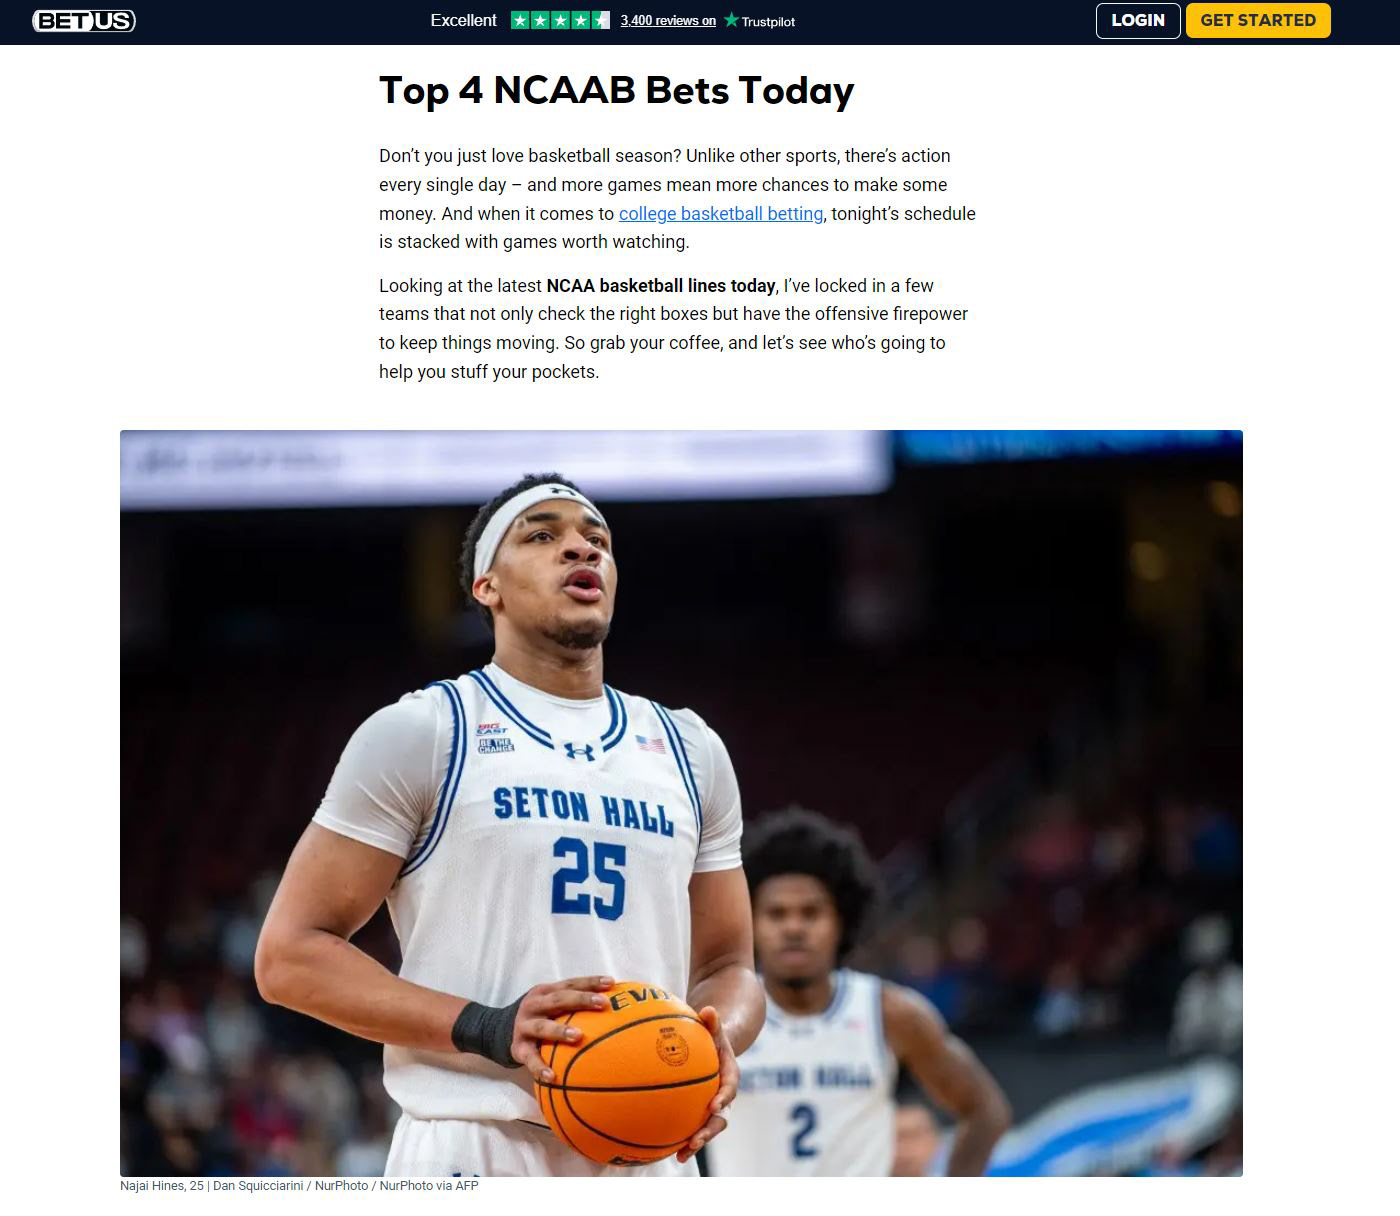
Task: Click the last half-filled Trustpilot star
Action: (600, 20)
